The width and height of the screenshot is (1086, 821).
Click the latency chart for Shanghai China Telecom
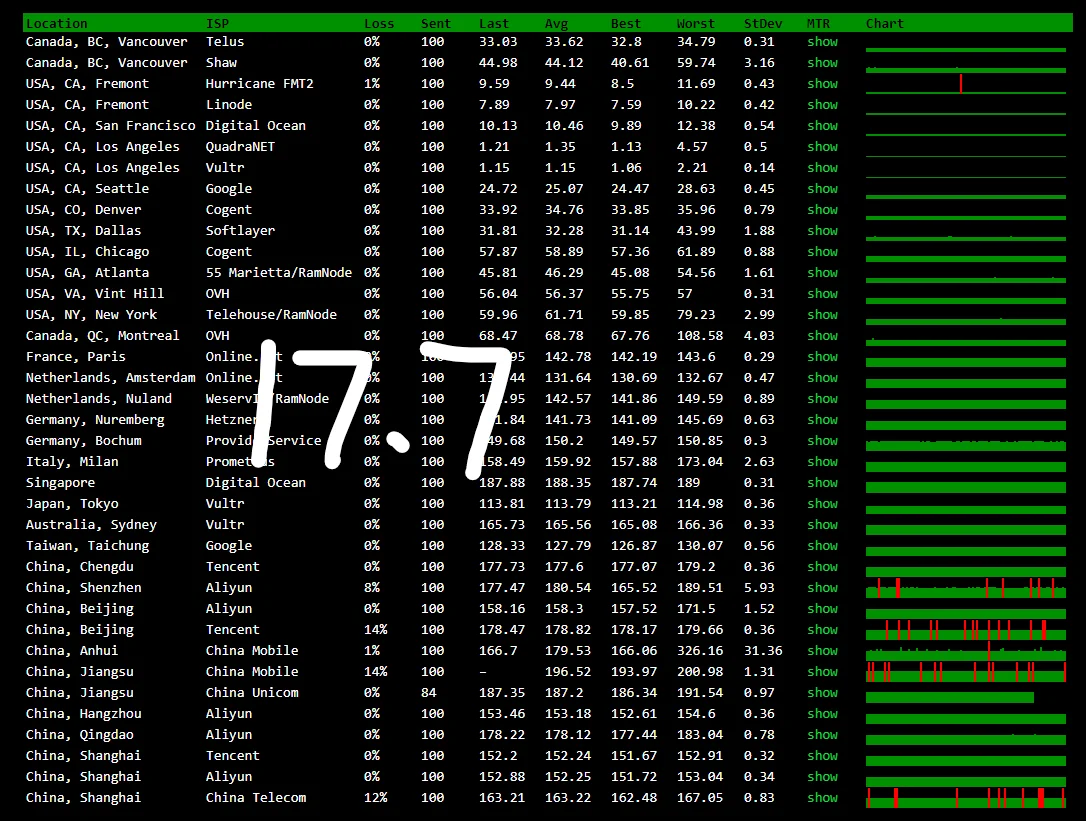coord(965,797)
